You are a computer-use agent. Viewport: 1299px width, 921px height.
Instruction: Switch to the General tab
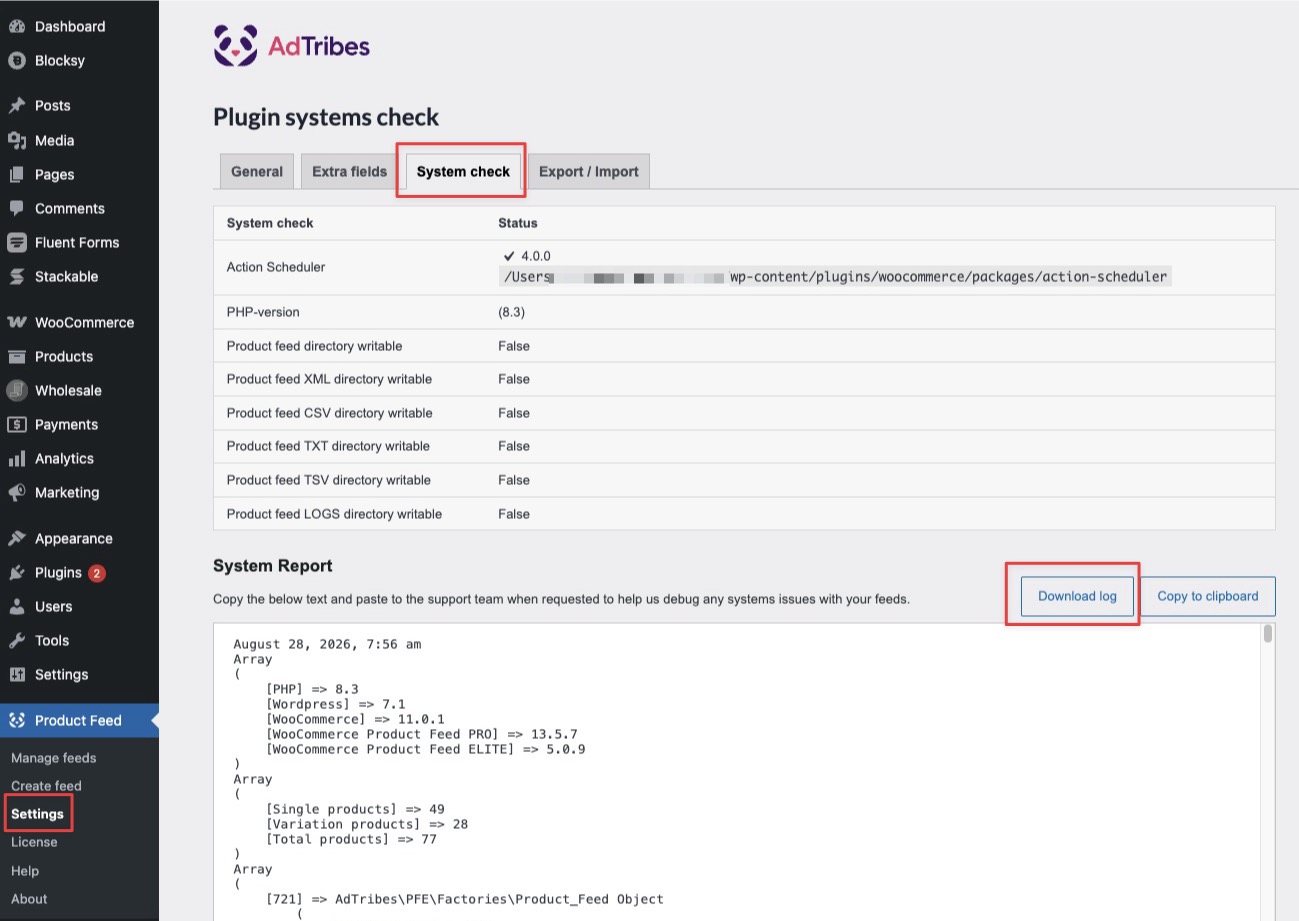(x=257, y=171)
